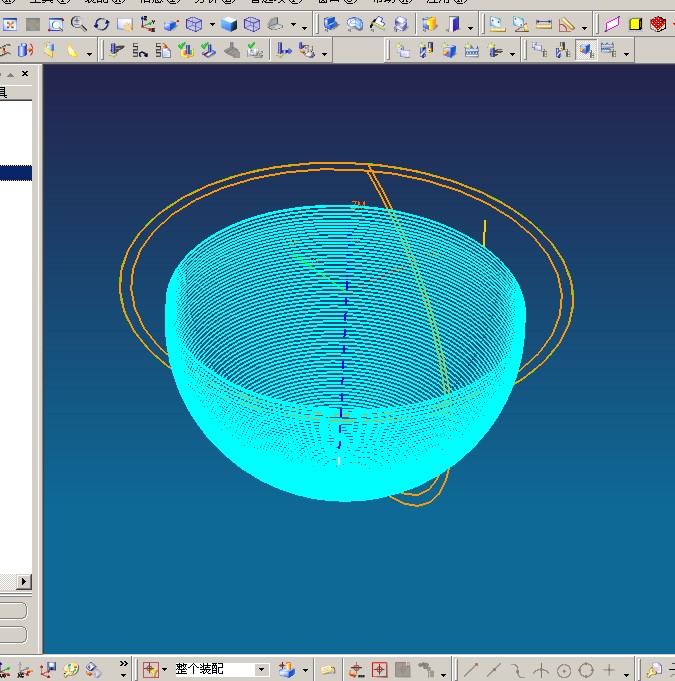Click the Replay tool path icon
This screenshot has height=681, width=675.
140,50
